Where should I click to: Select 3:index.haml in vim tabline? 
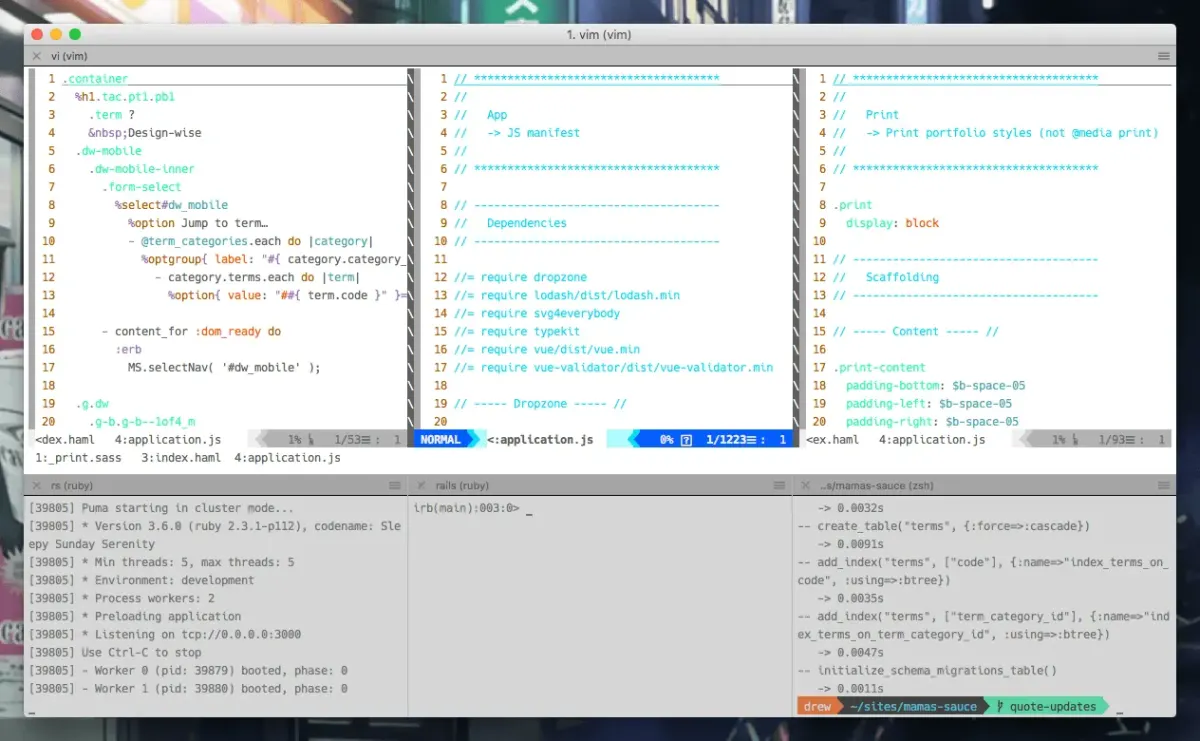[x=181, y=458]
